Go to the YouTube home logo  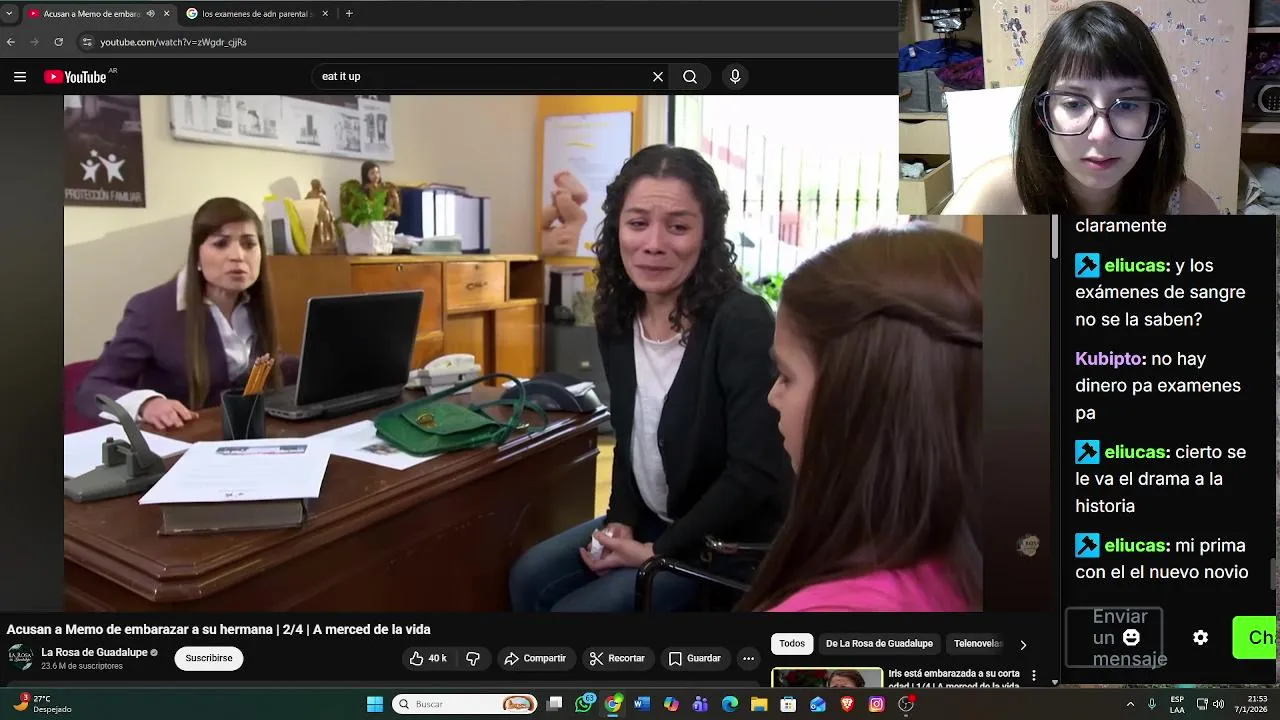click(x=75, y=77)
